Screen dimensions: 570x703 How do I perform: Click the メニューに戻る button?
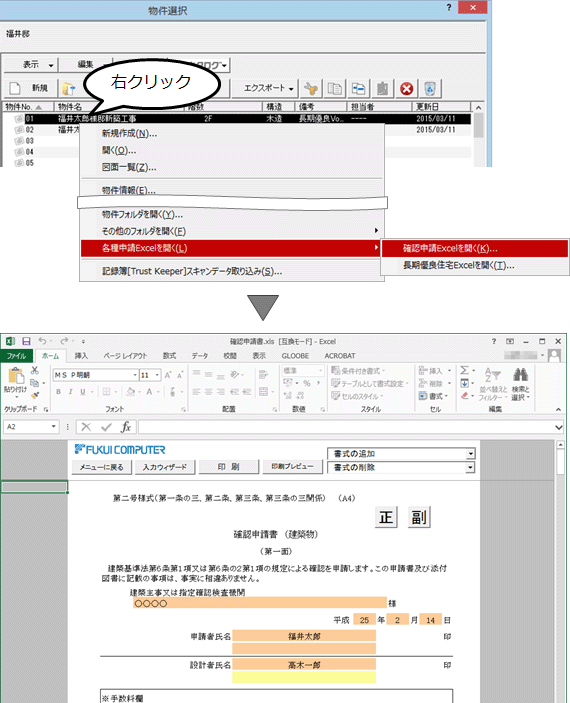pyautogui.click(x=101, y=467)
